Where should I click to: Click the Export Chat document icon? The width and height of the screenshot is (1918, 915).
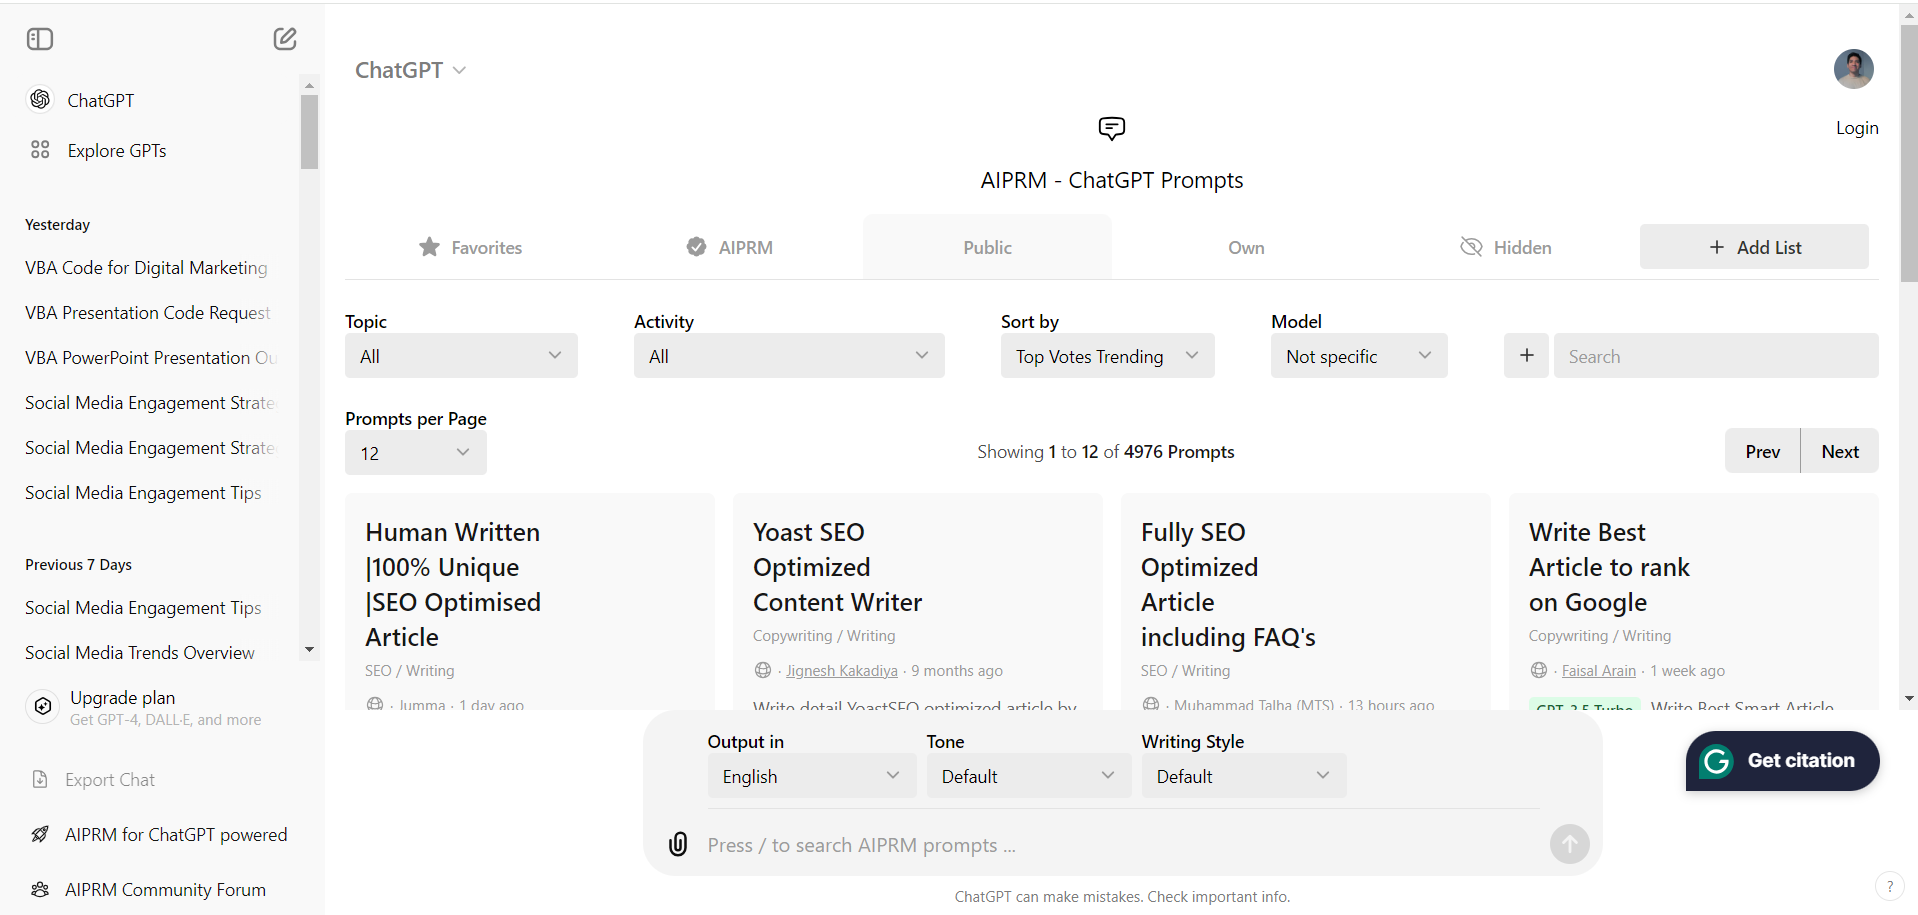(x=40, y=780)
